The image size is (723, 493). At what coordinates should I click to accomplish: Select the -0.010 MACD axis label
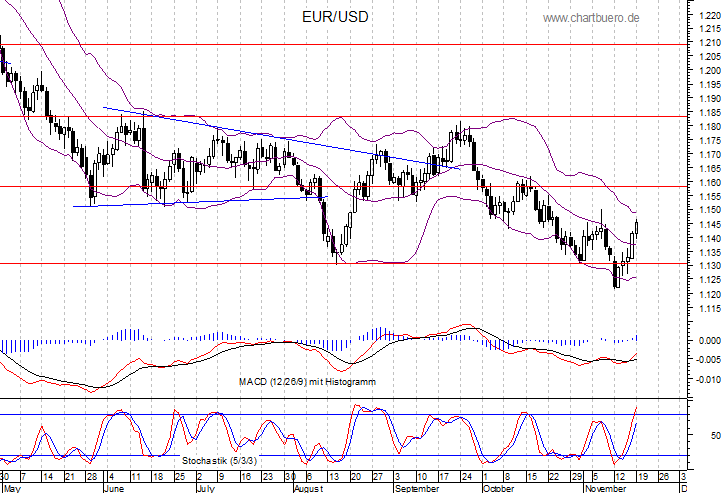pos(703,380)
